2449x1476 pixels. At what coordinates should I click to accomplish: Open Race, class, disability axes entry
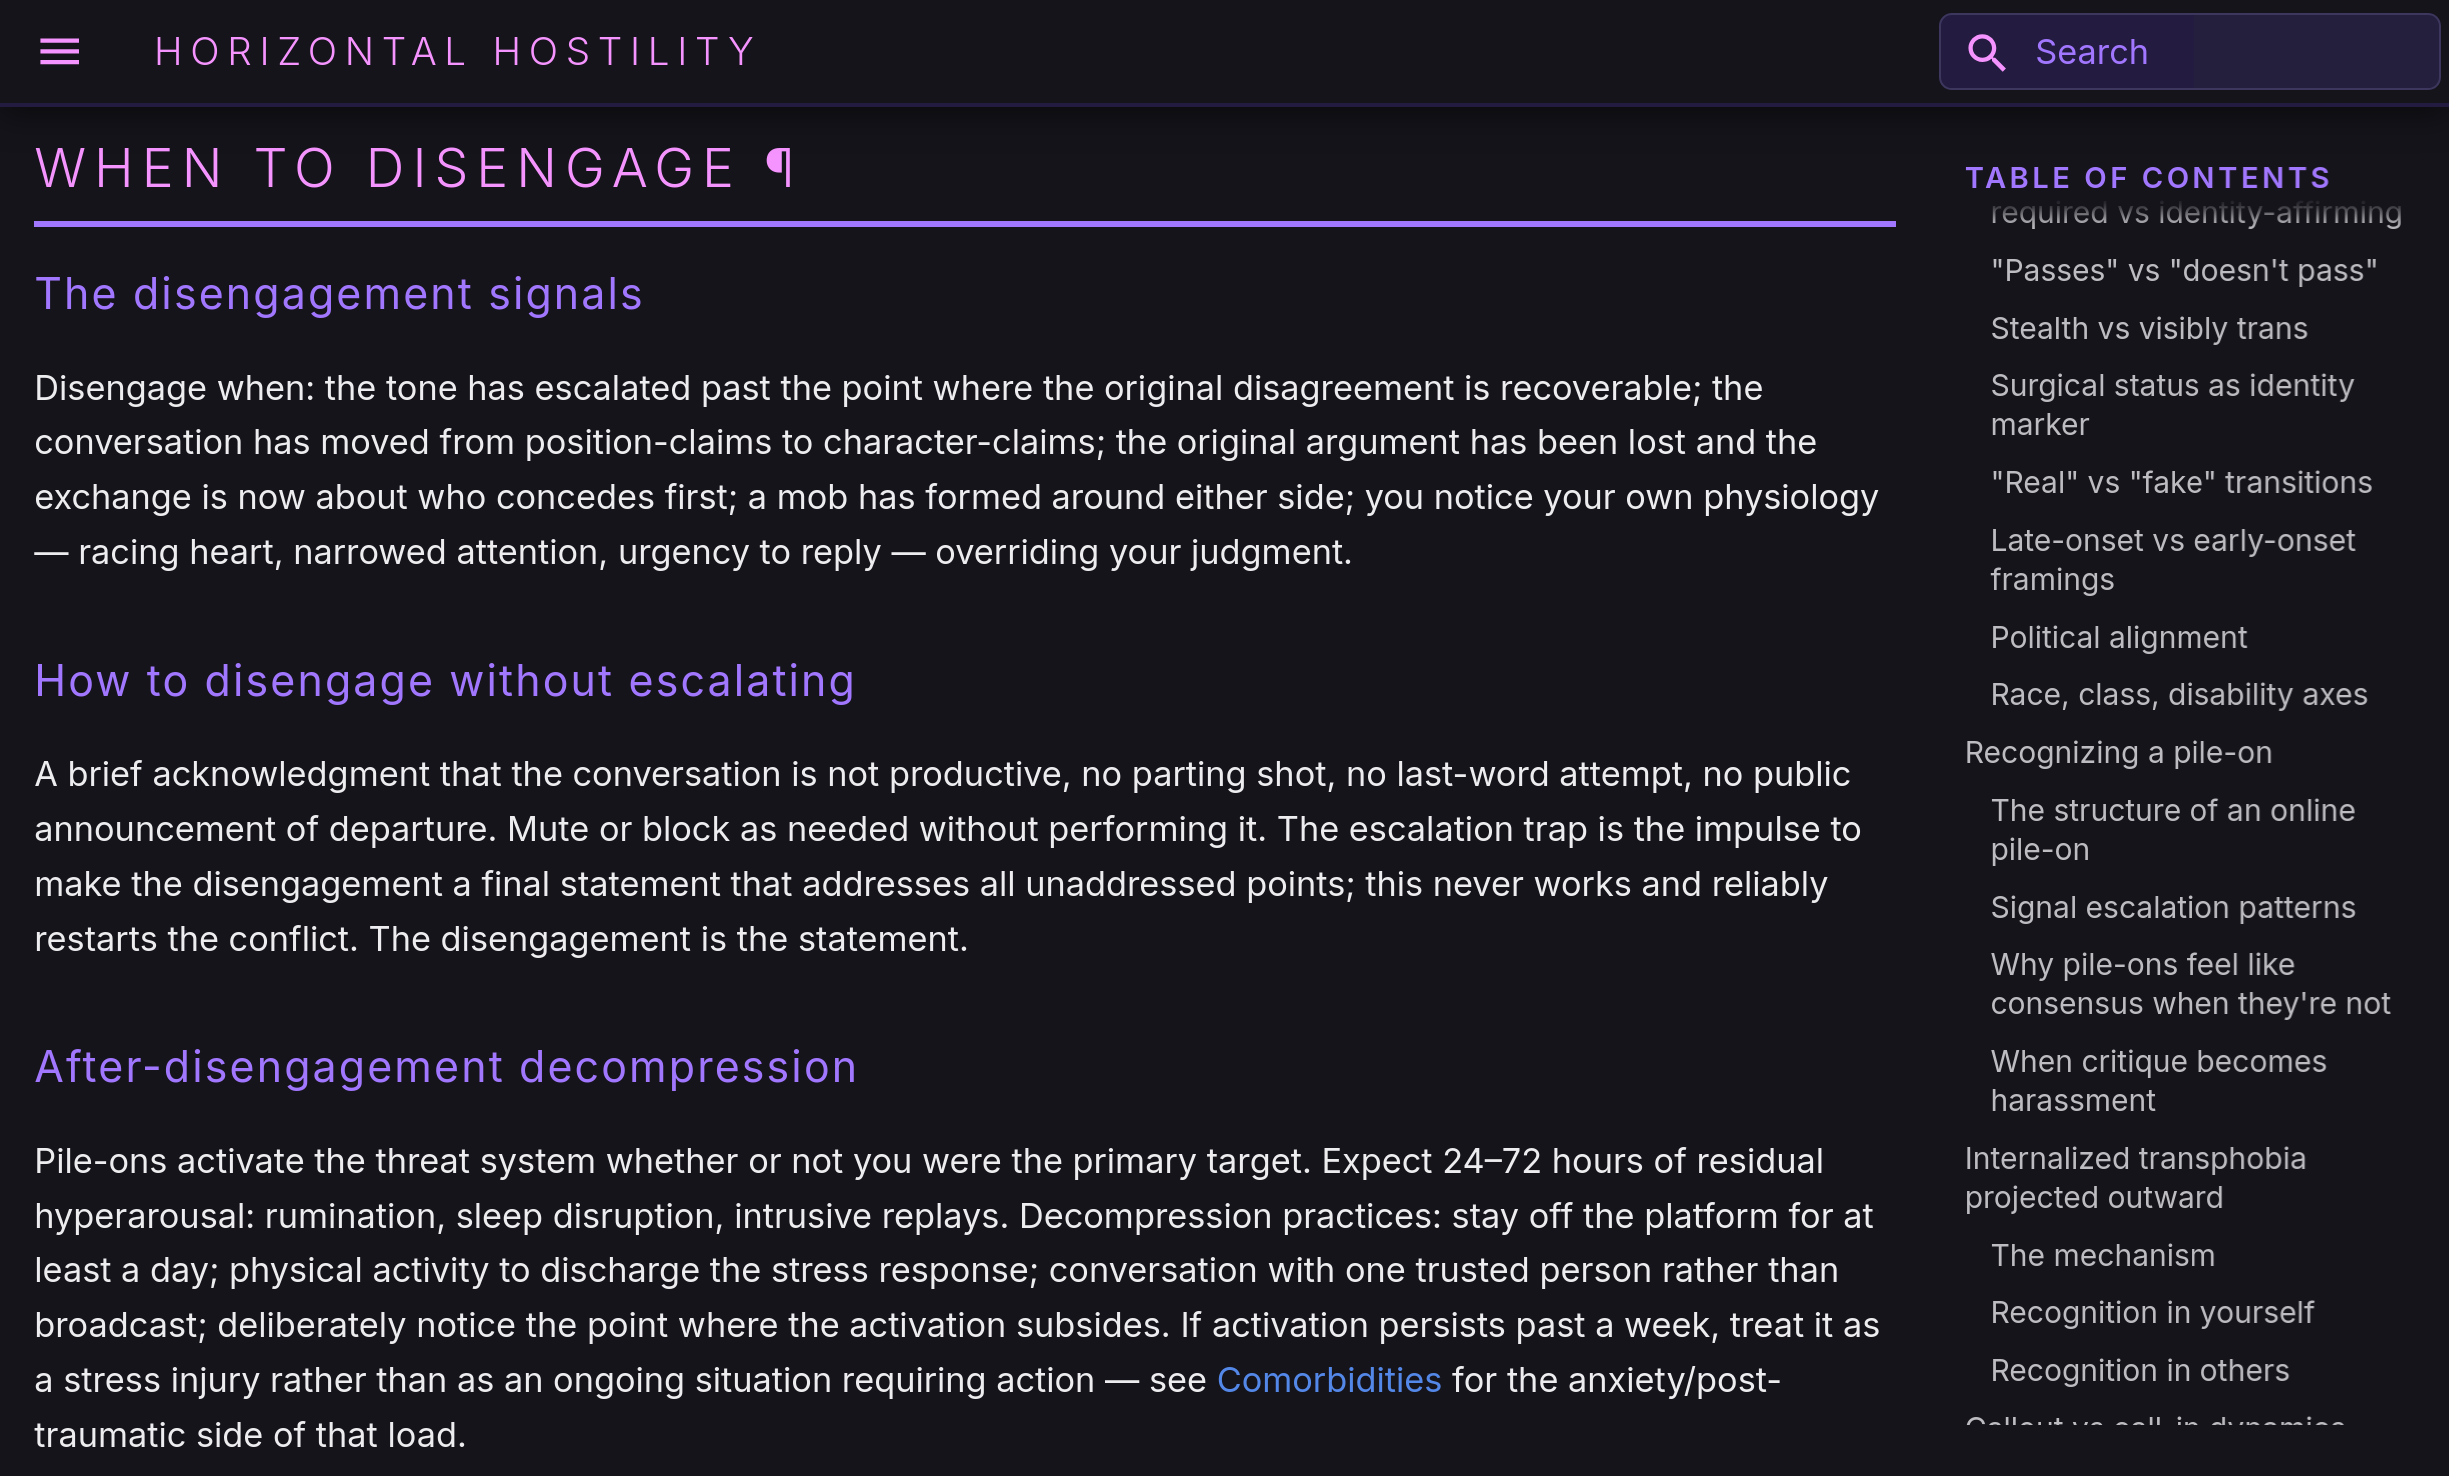(x=2179, y=695)
